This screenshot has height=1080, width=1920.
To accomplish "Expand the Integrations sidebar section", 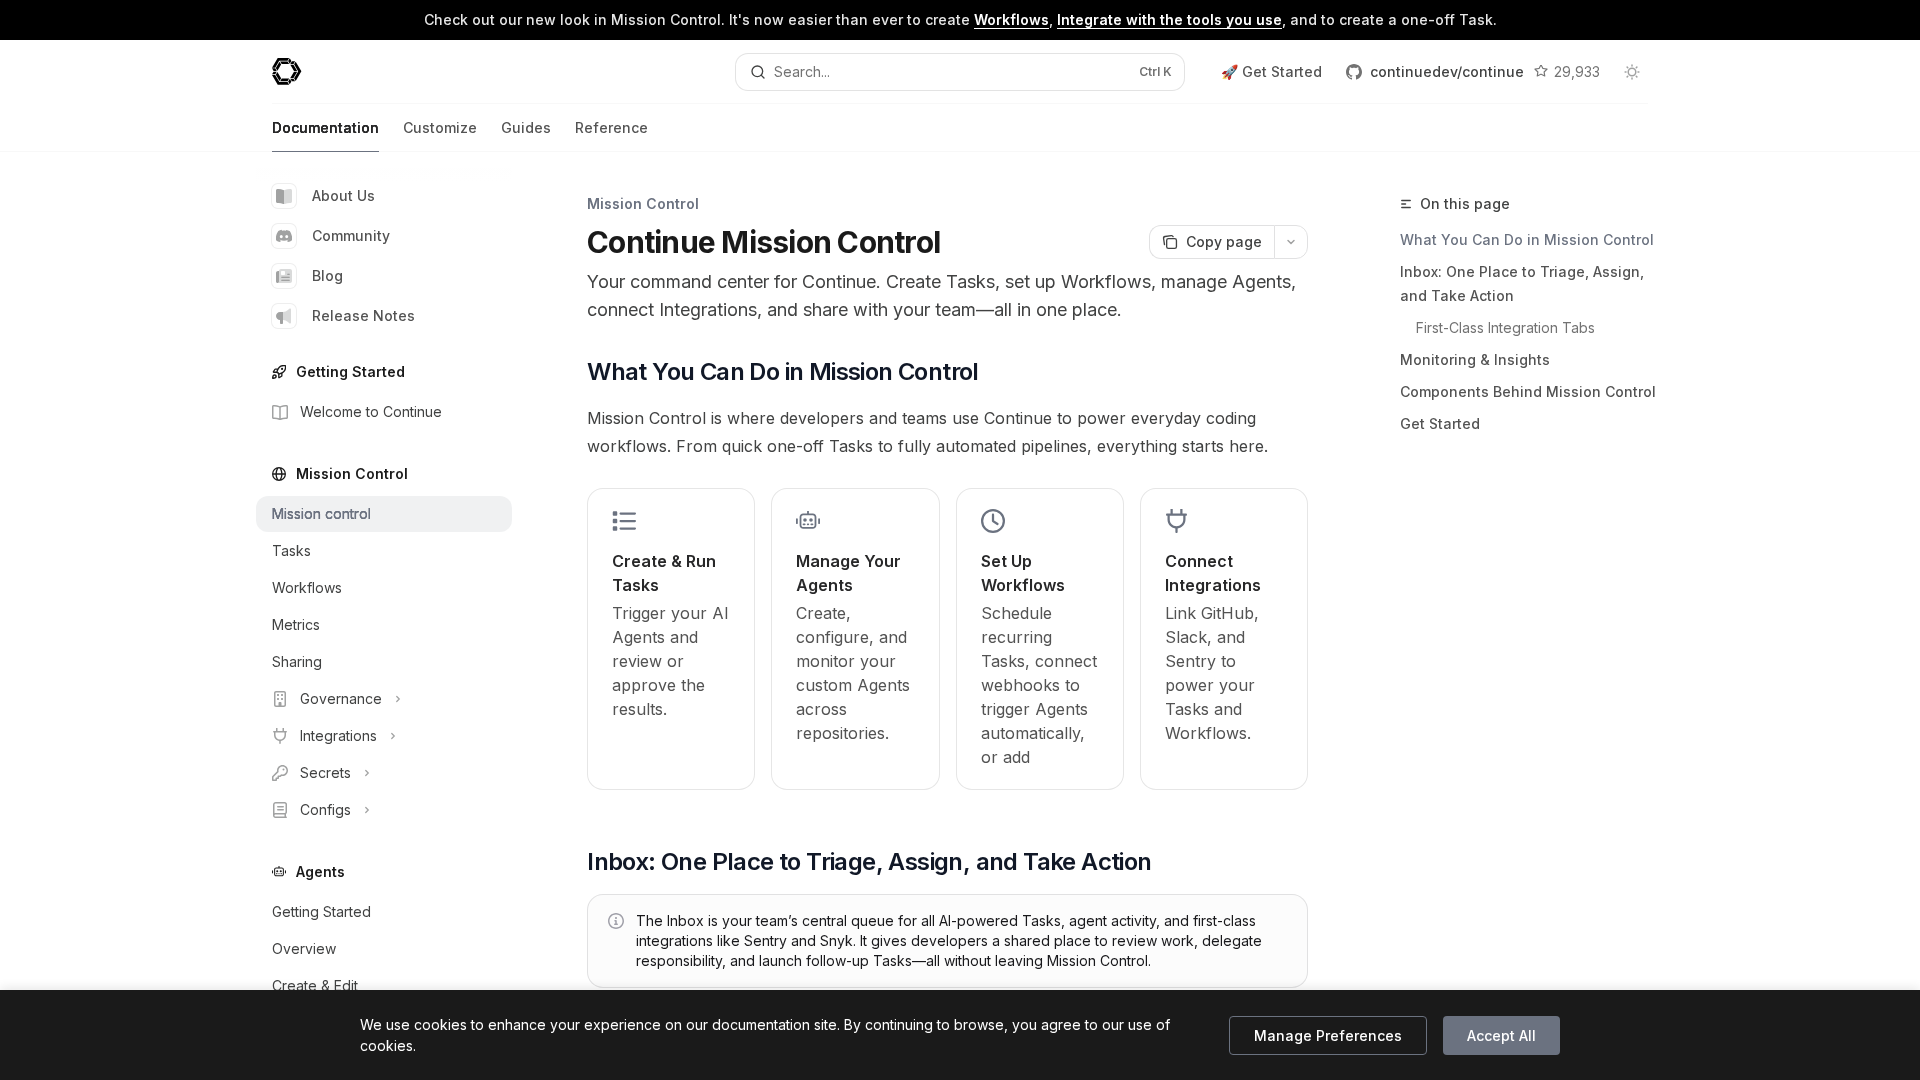I will pyautogui.click(x=338, y=736).
